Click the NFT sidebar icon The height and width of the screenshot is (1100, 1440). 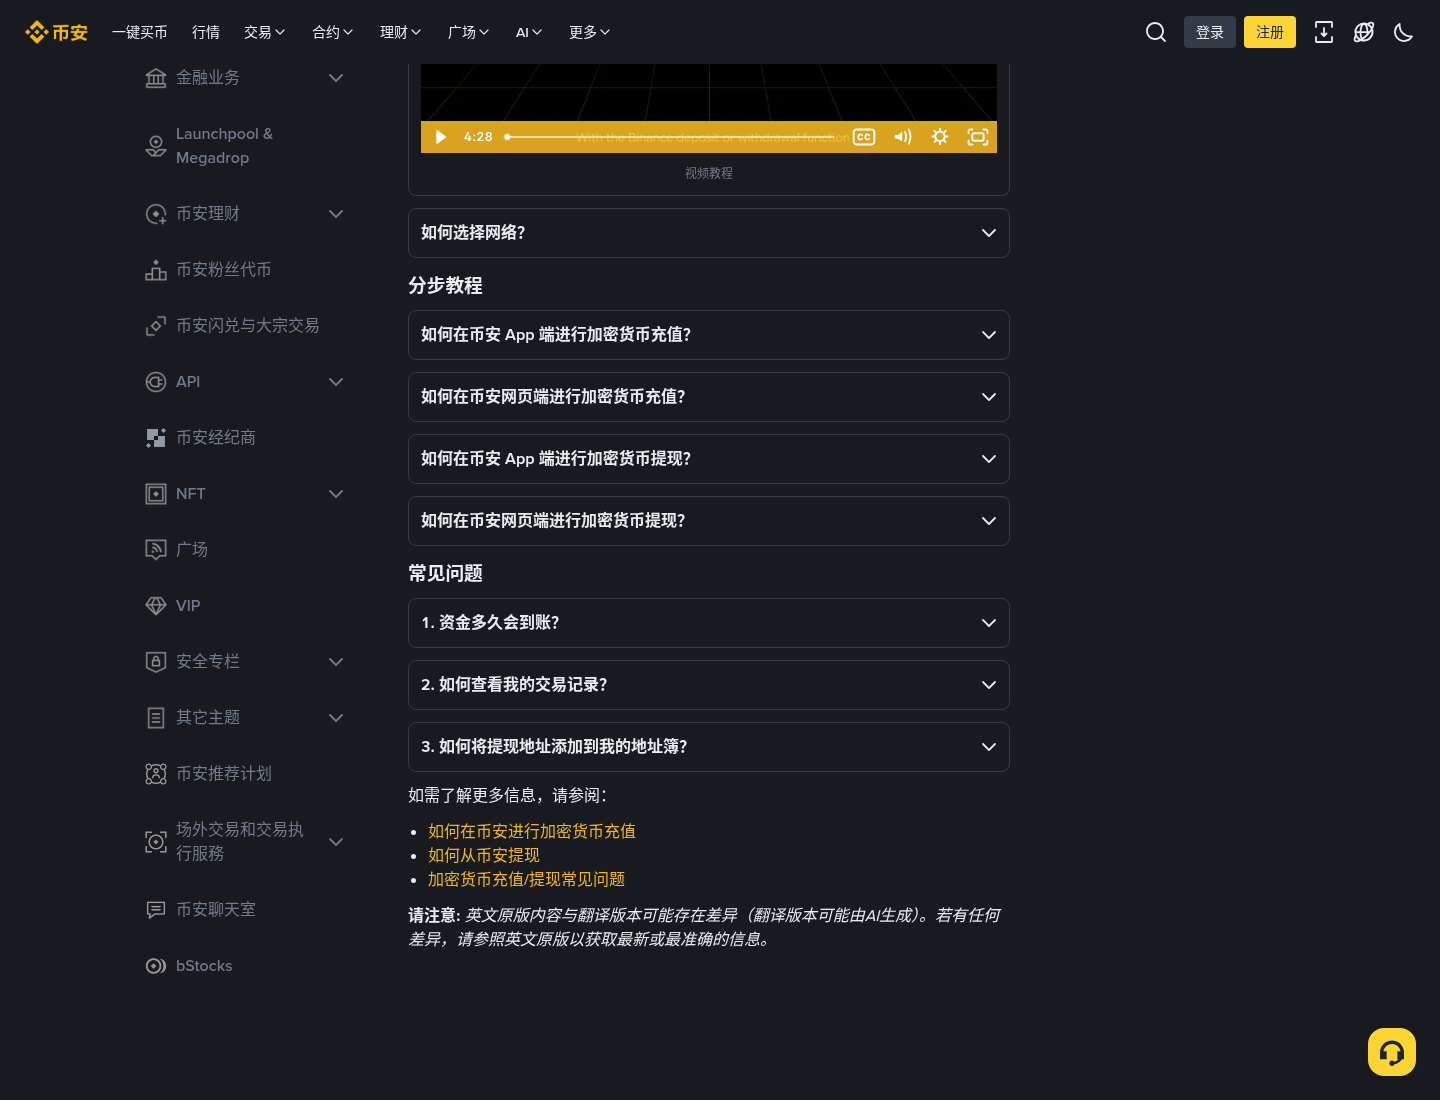(x=156, y=494)
